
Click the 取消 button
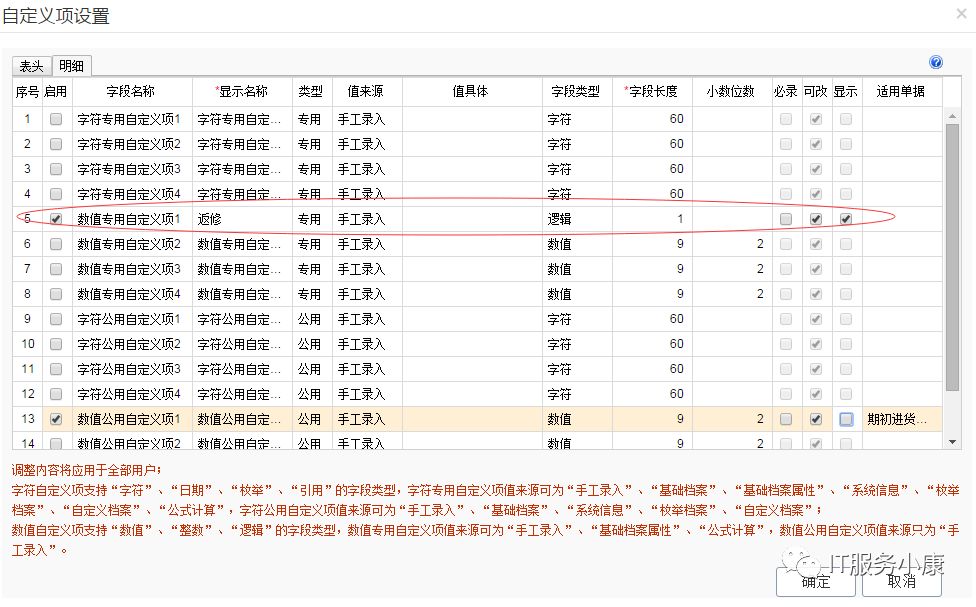[x=901, y=582]
